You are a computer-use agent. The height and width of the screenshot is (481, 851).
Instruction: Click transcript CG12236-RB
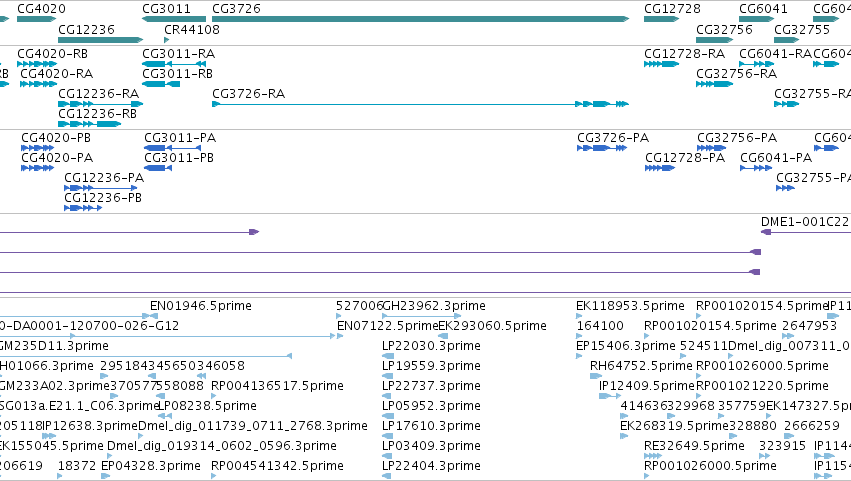click(x=90, y=124)
